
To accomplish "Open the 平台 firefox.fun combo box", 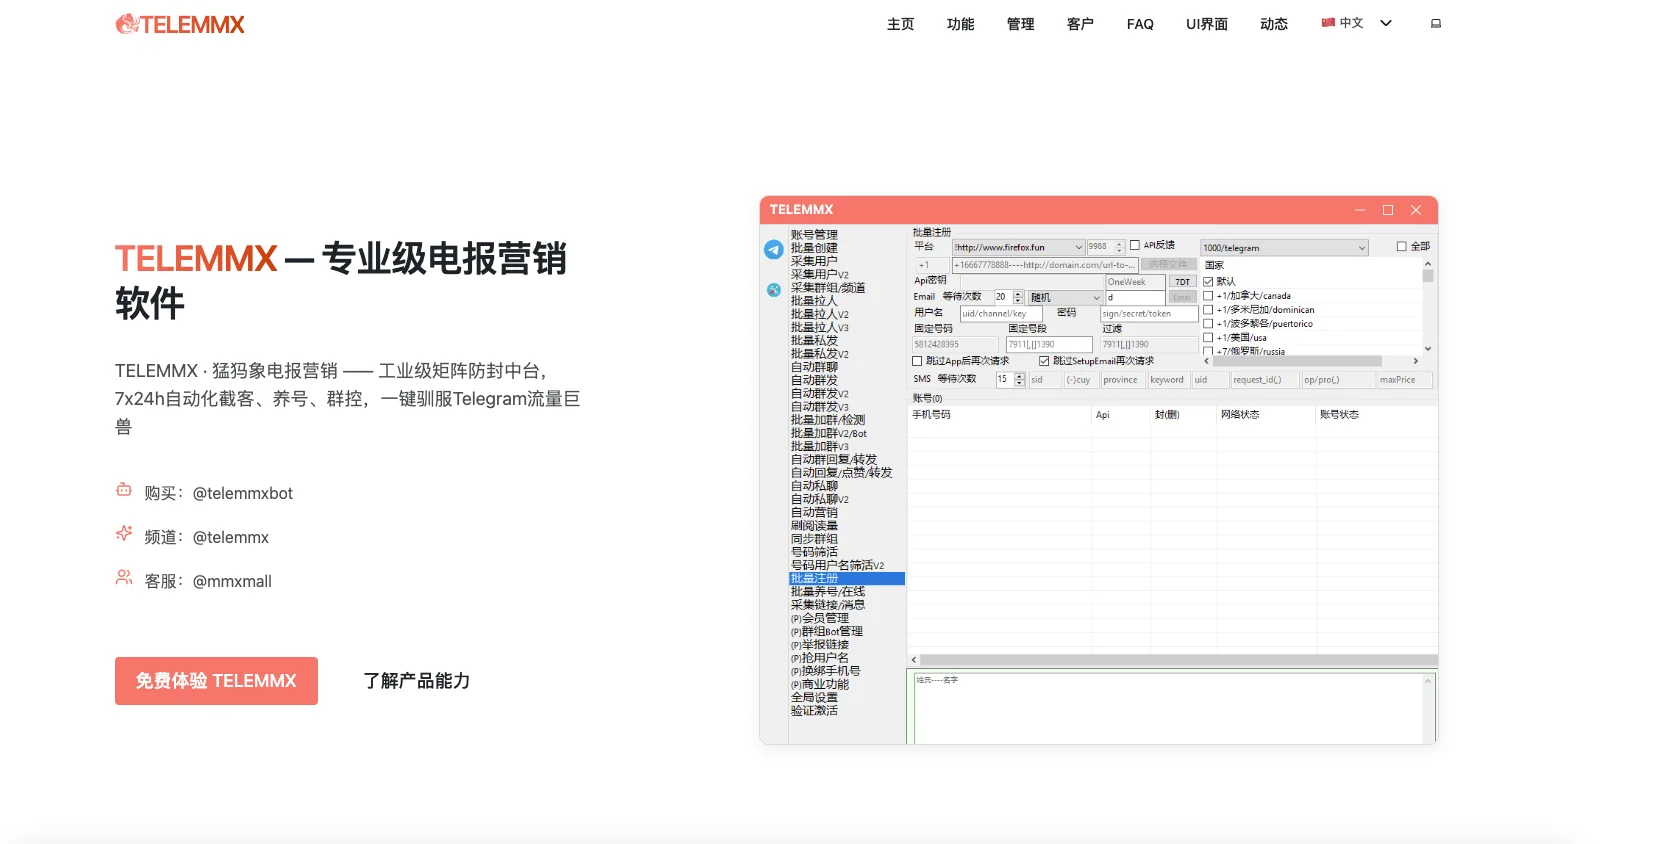I will [x=1018, y=247].
